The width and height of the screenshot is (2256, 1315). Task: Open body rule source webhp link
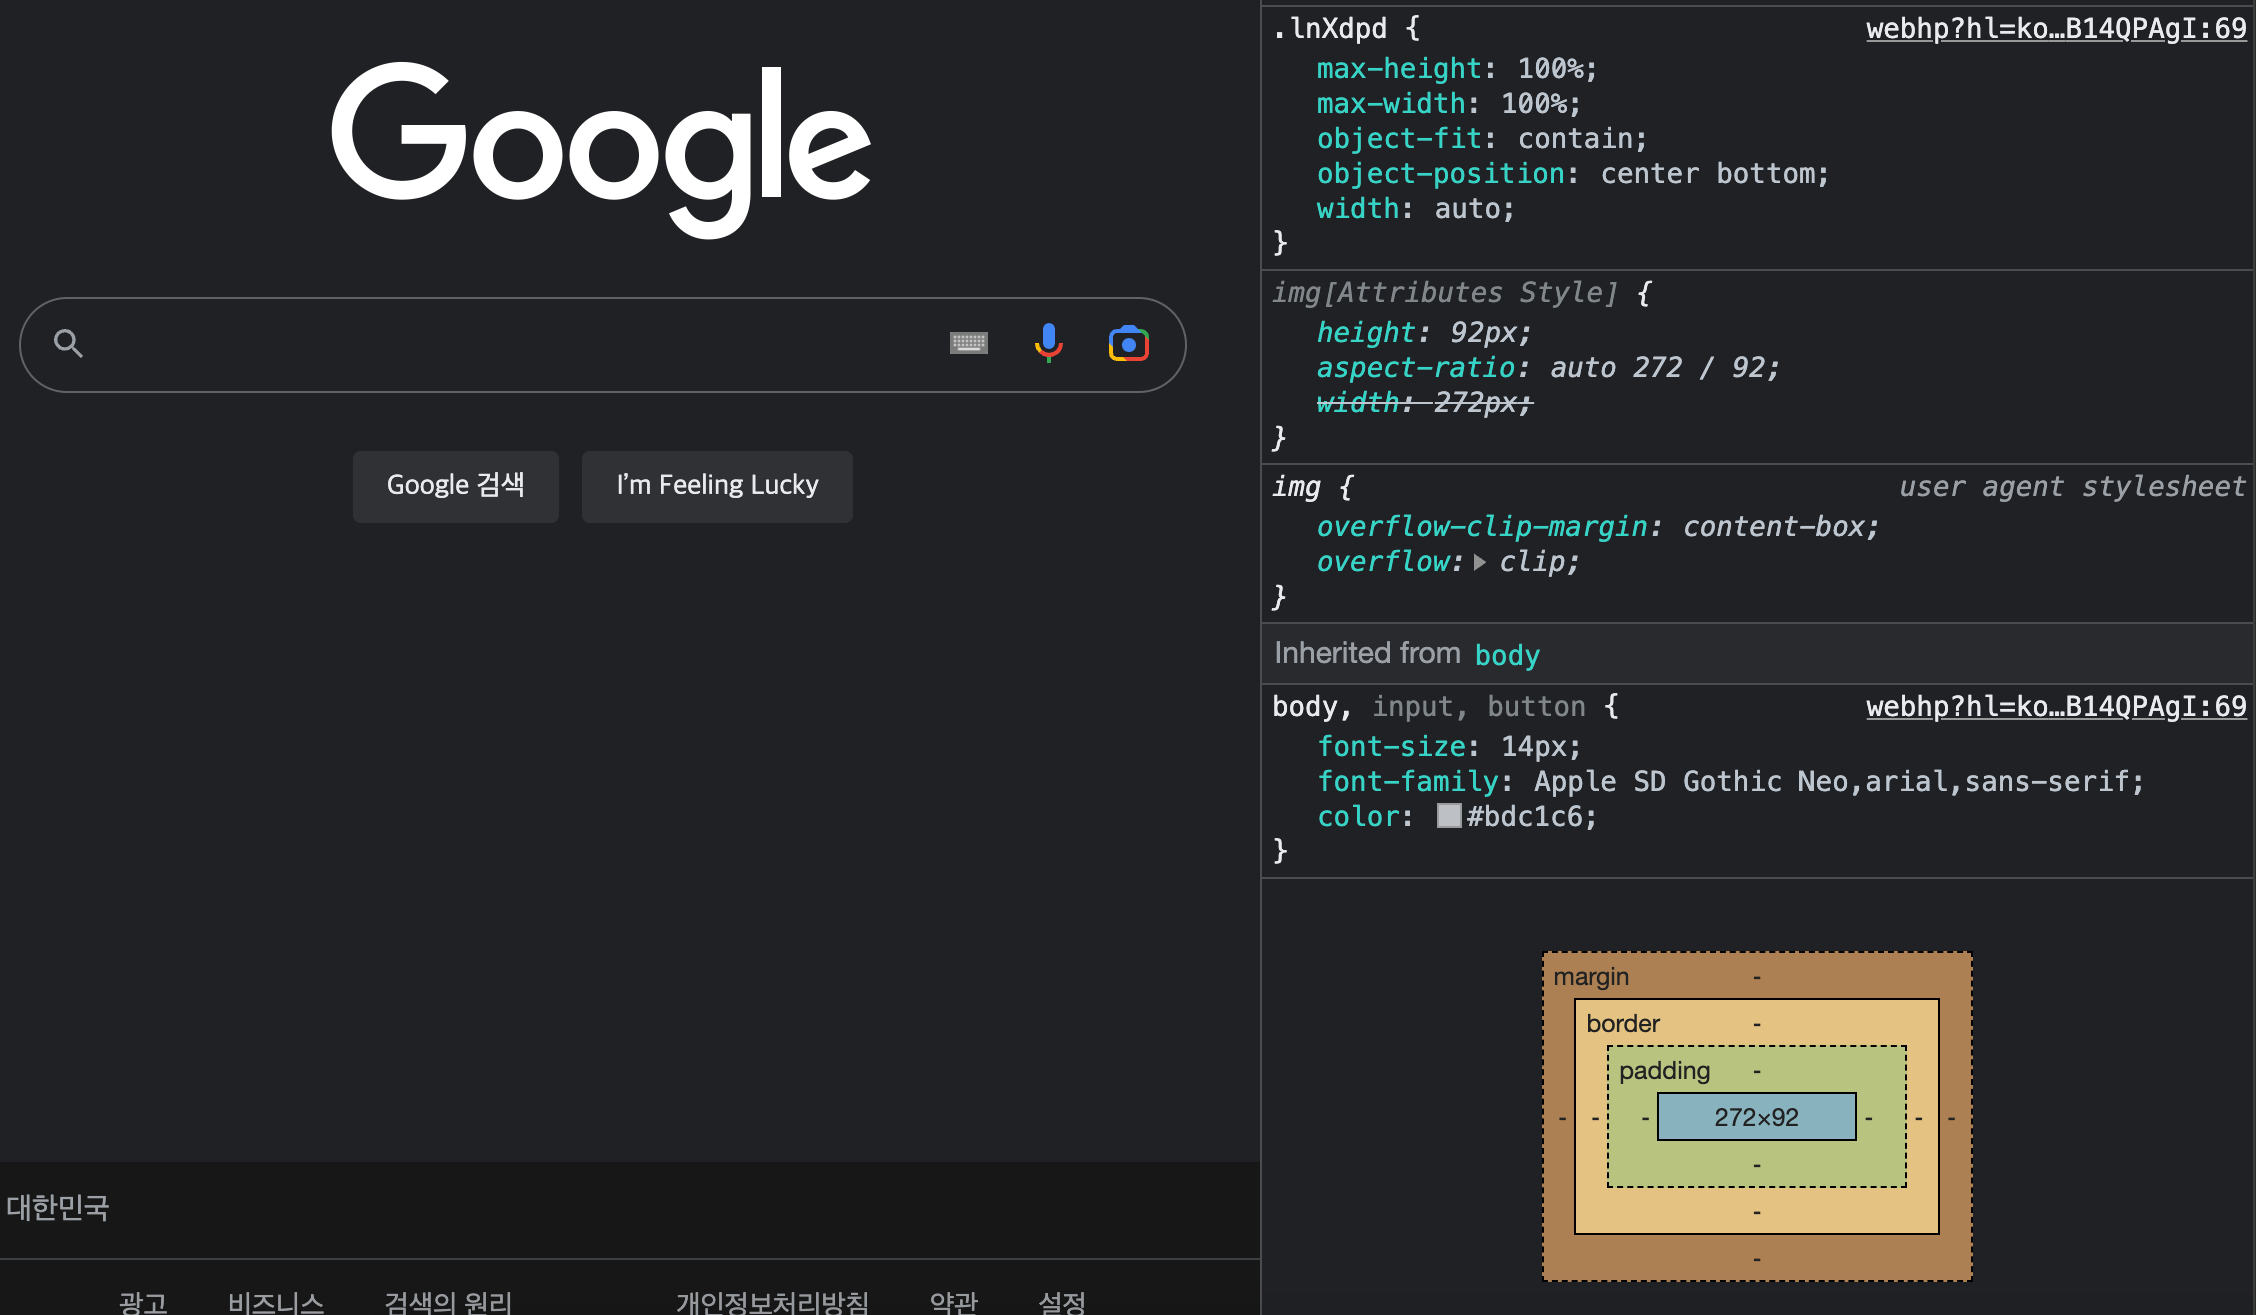(2055, 707)
